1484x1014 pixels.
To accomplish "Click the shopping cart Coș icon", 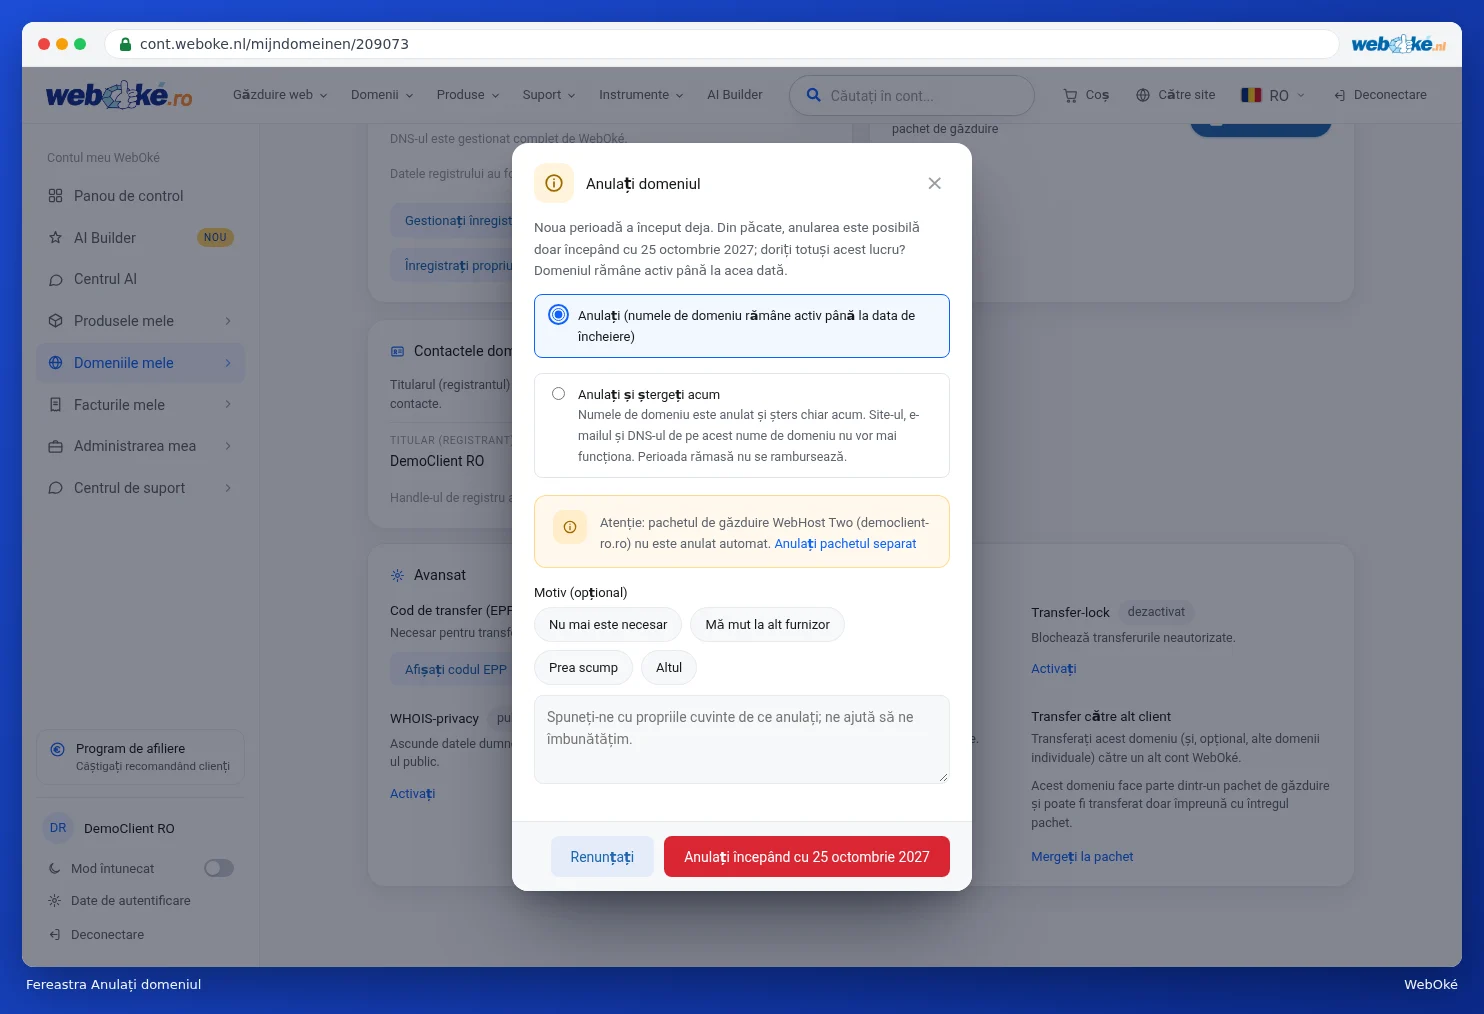I will (x=1070, y=95).
